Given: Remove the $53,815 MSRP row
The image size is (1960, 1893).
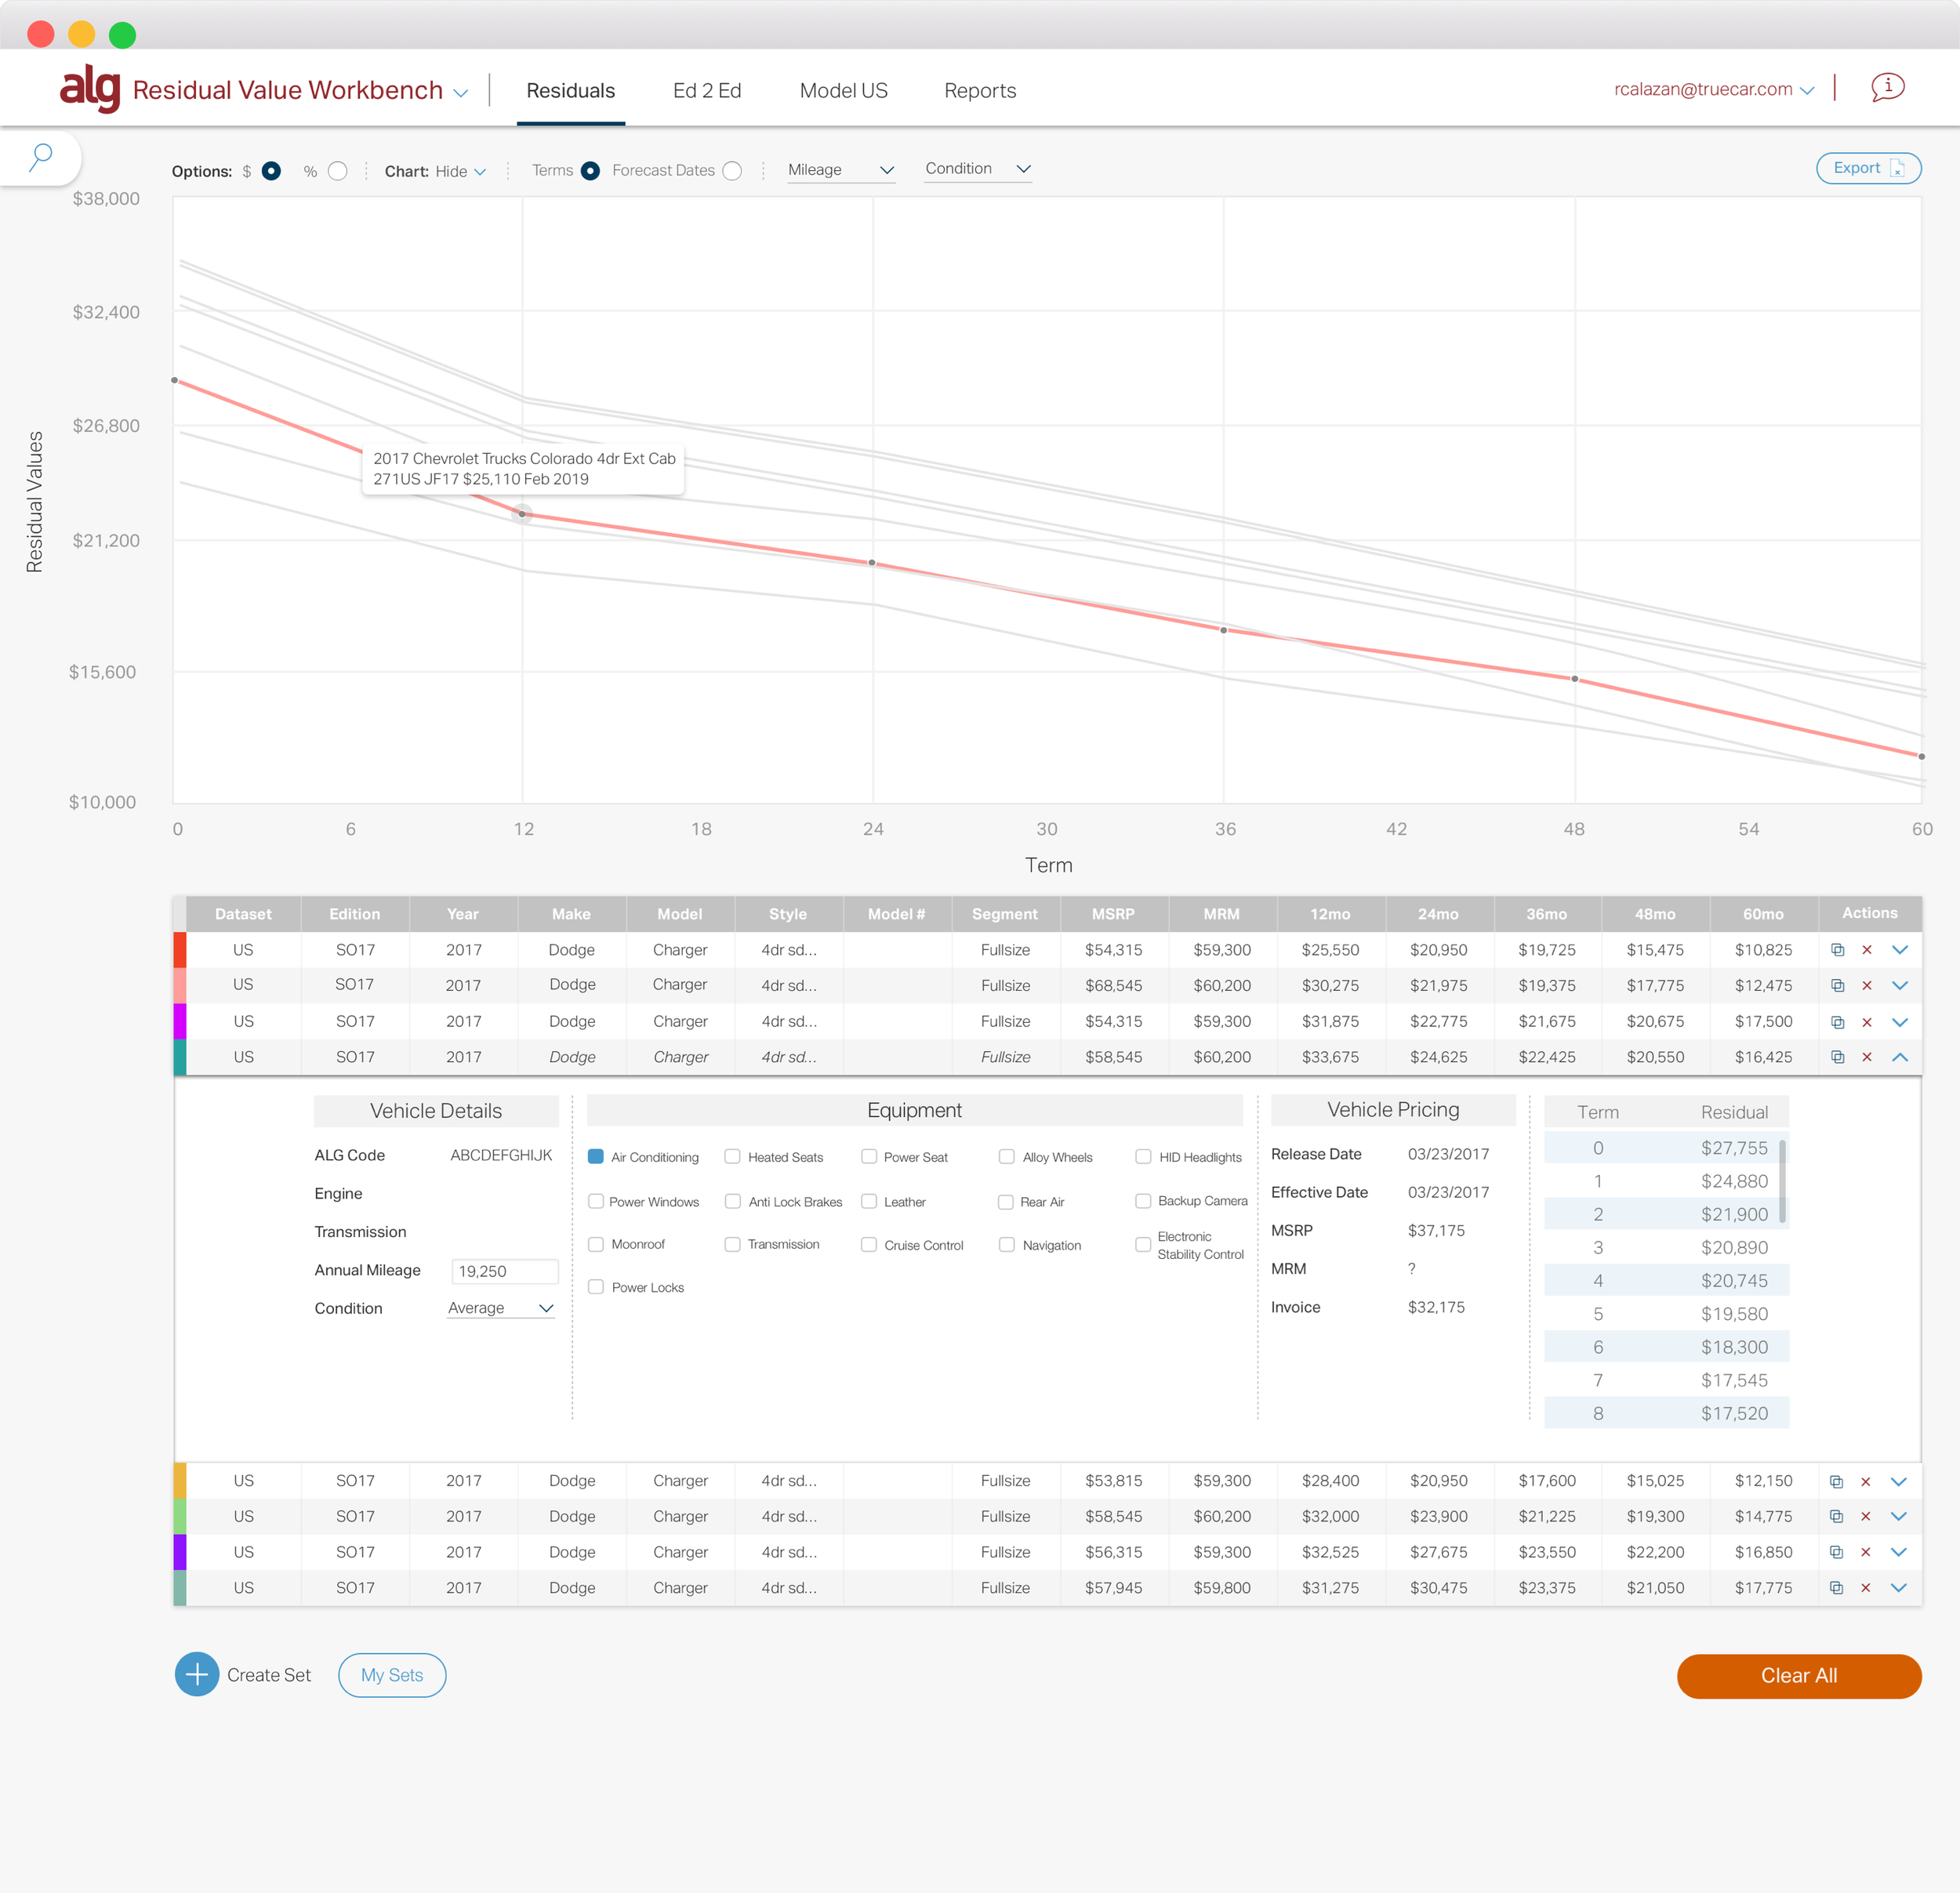Looking at the screenshot, I should (x=1865, y=1481).
